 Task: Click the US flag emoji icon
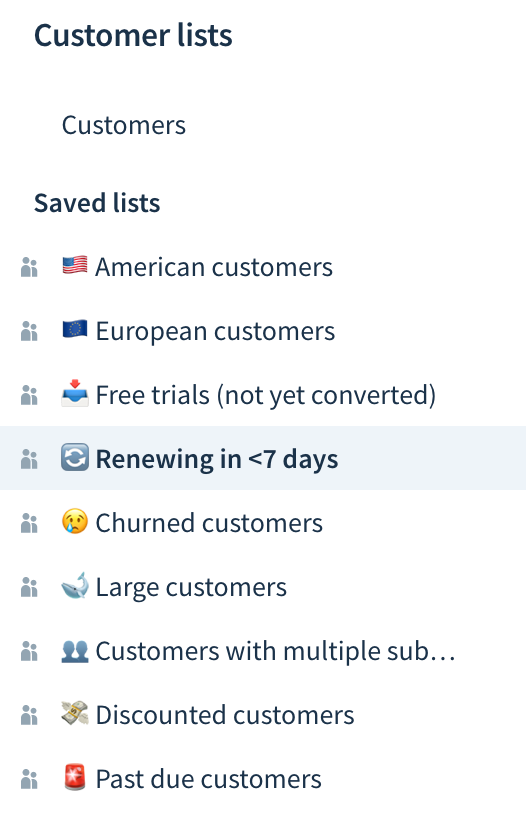(x=75, y=265)
